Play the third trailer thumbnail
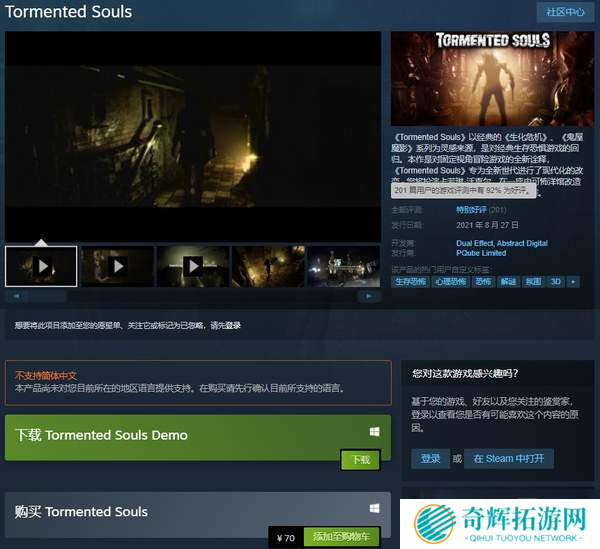The image size is (600, 549). 193,266
